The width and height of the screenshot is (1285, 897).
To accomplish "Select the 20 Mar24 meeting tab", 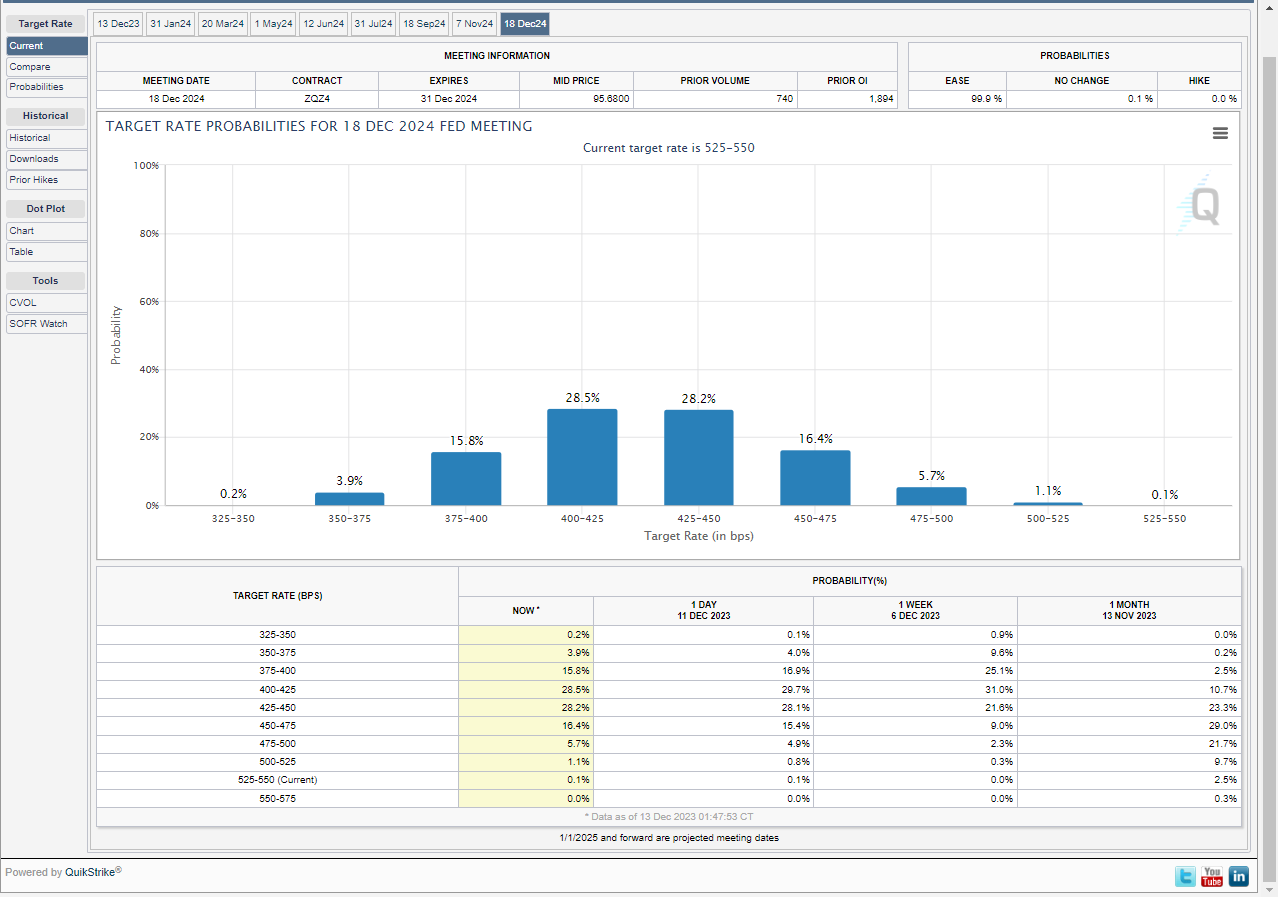I will point(223,24).
